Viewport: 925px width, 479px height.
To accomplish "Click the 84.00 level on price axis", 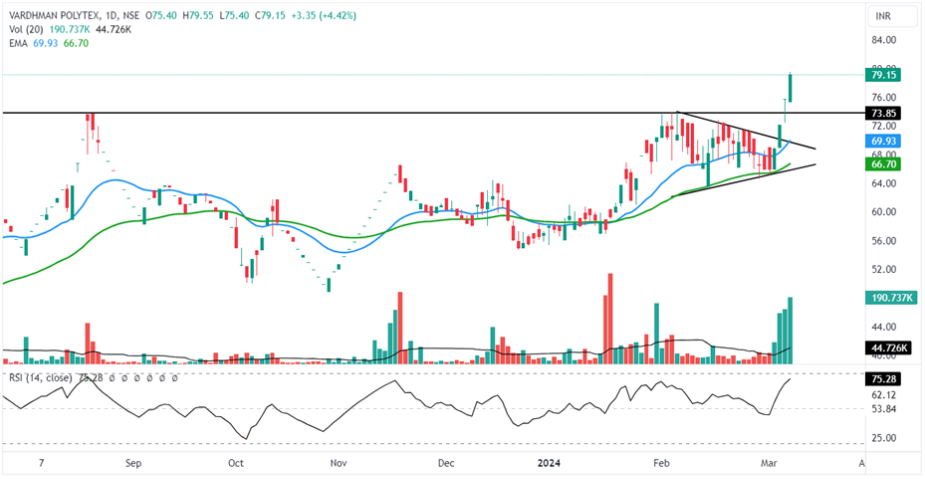I will (883, 41).
